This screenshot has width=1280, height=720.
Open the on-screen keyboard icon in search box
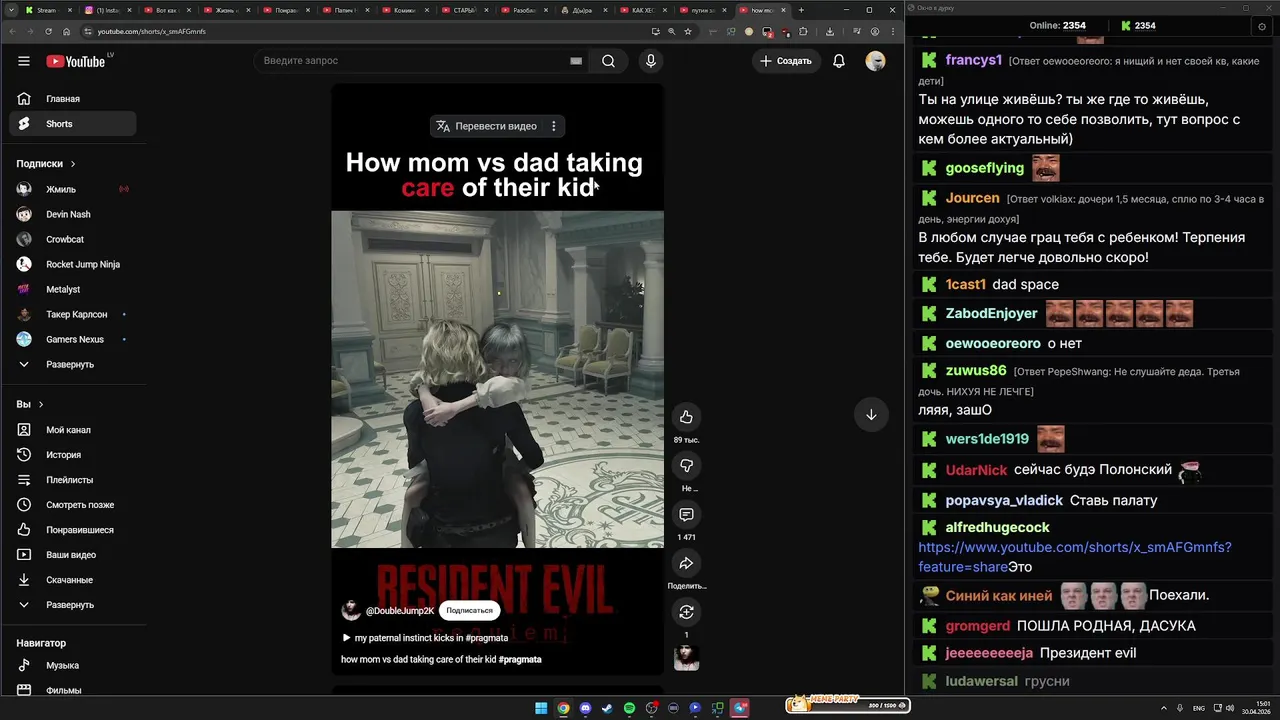pos(576,61)
